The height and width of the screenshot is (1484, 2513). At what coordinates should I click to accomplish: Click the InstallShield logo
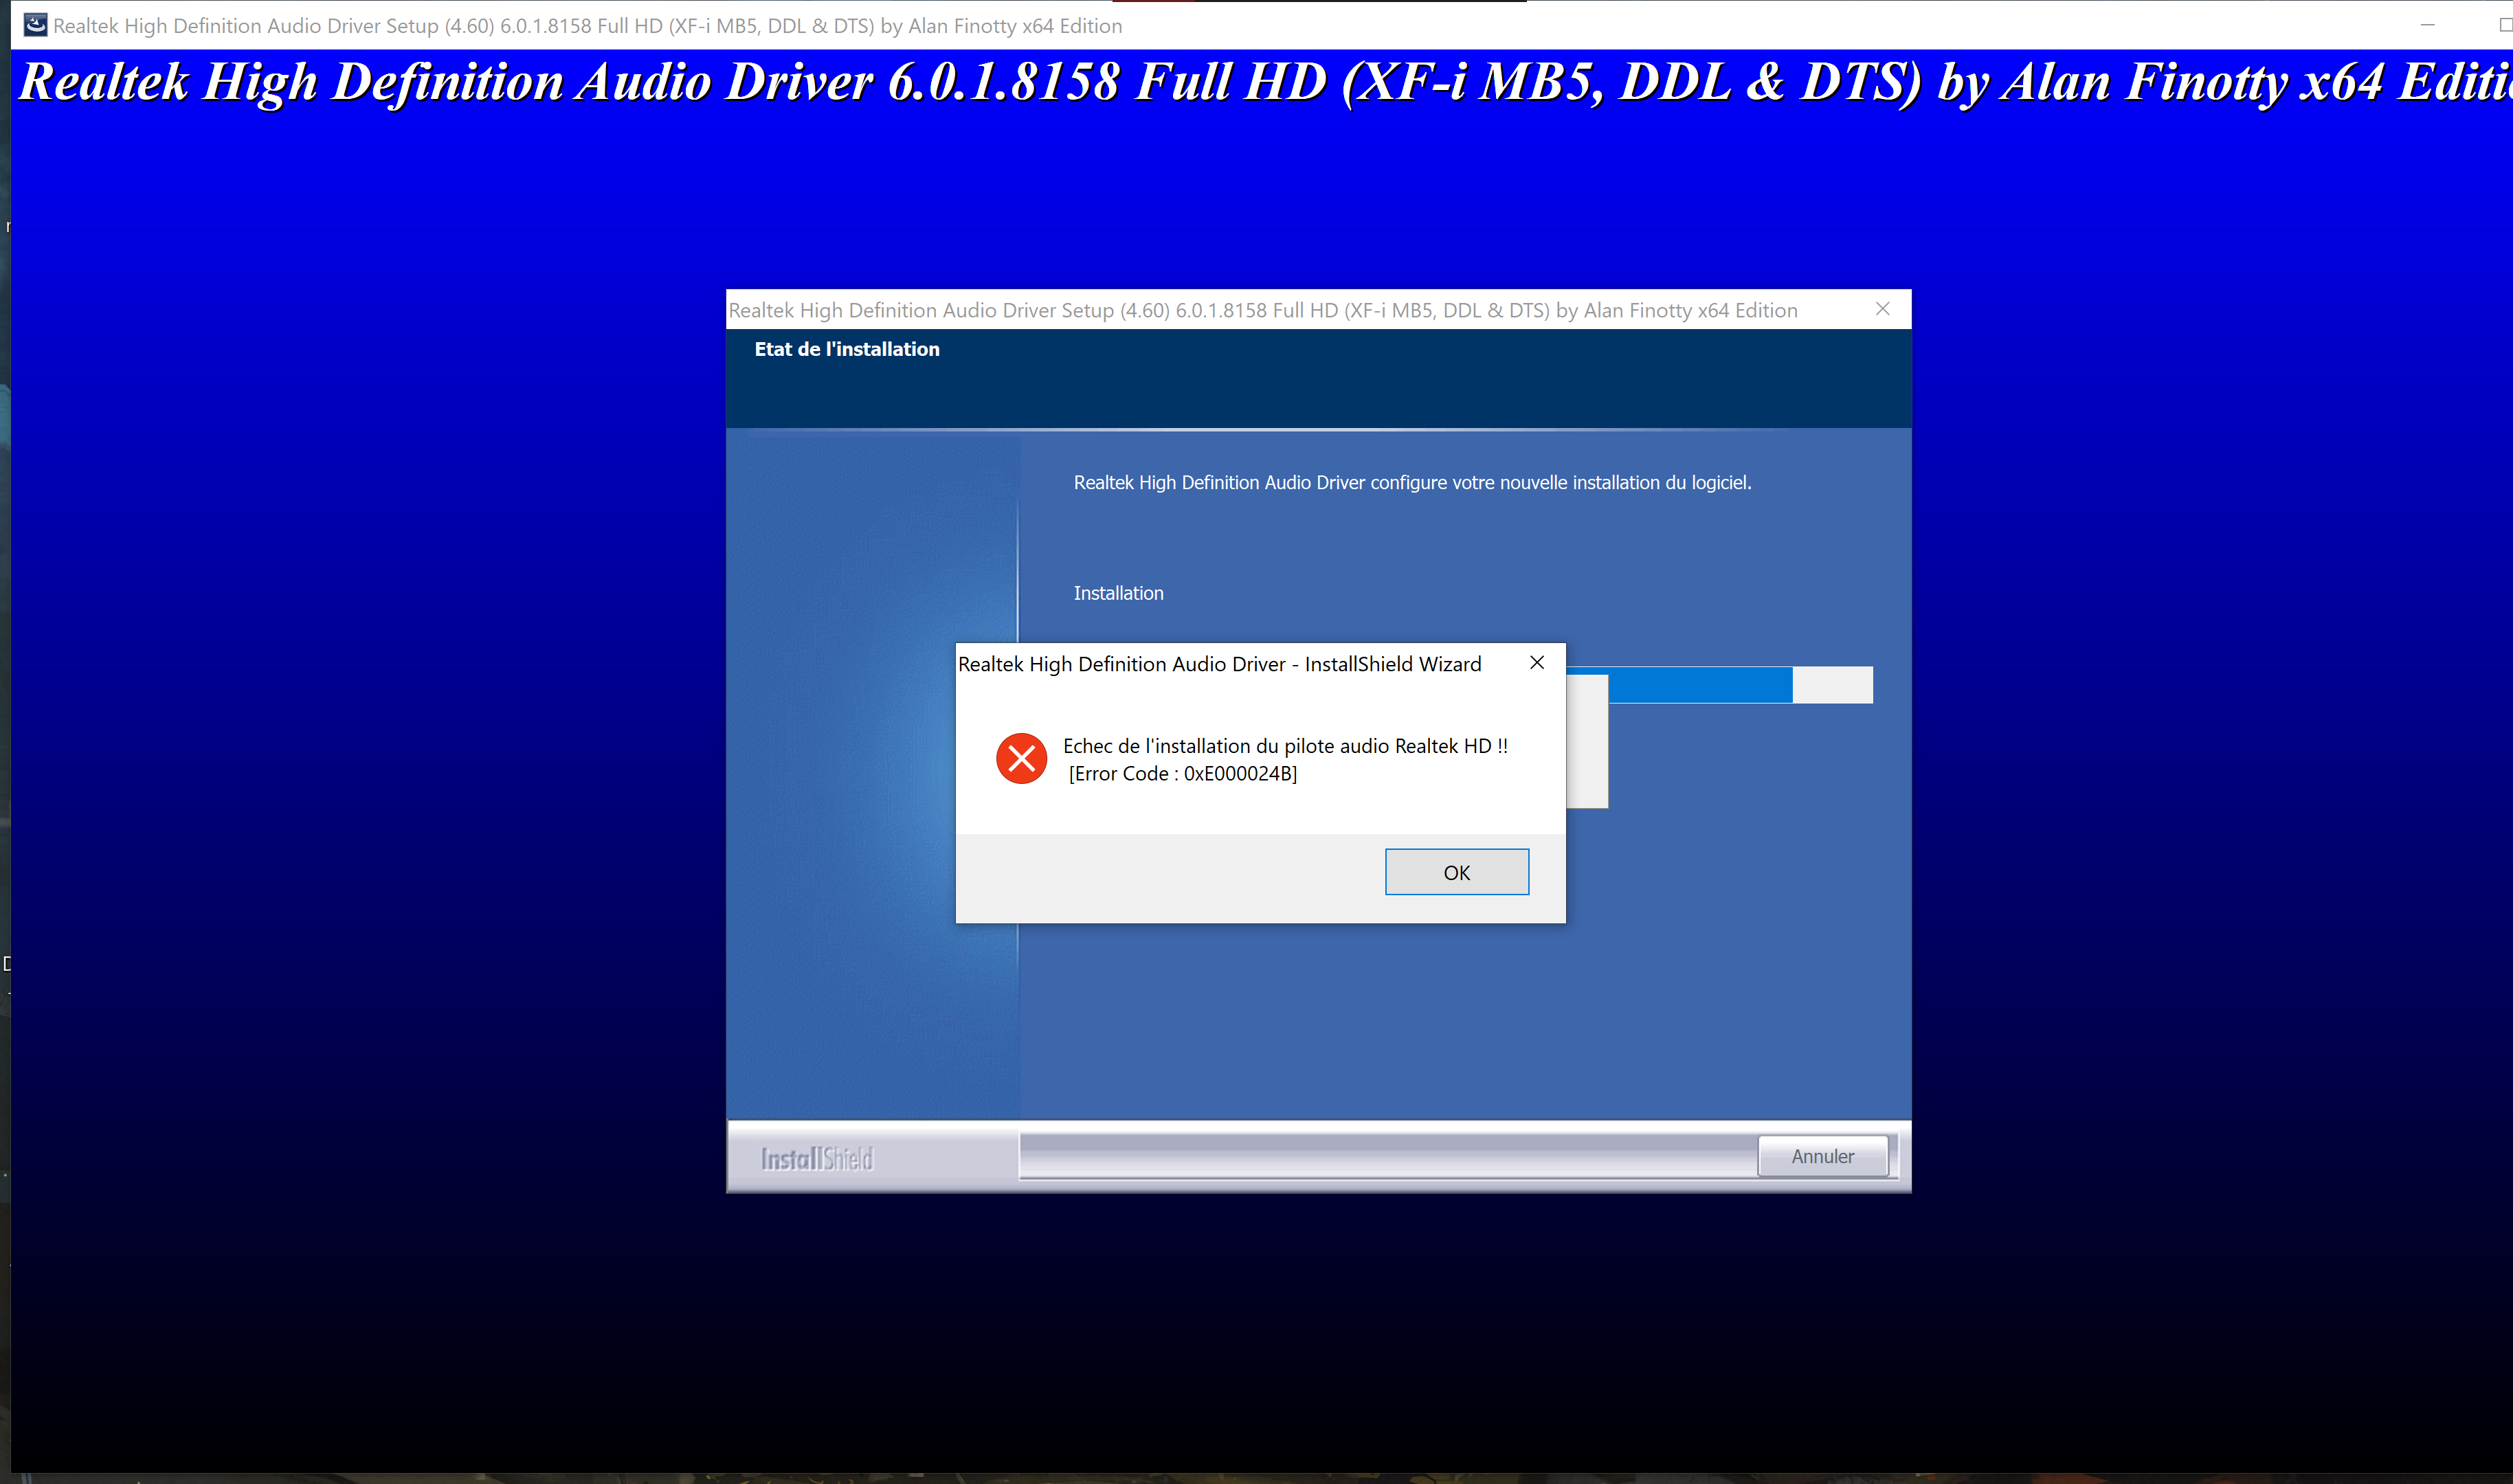[x=817, y=1159]
